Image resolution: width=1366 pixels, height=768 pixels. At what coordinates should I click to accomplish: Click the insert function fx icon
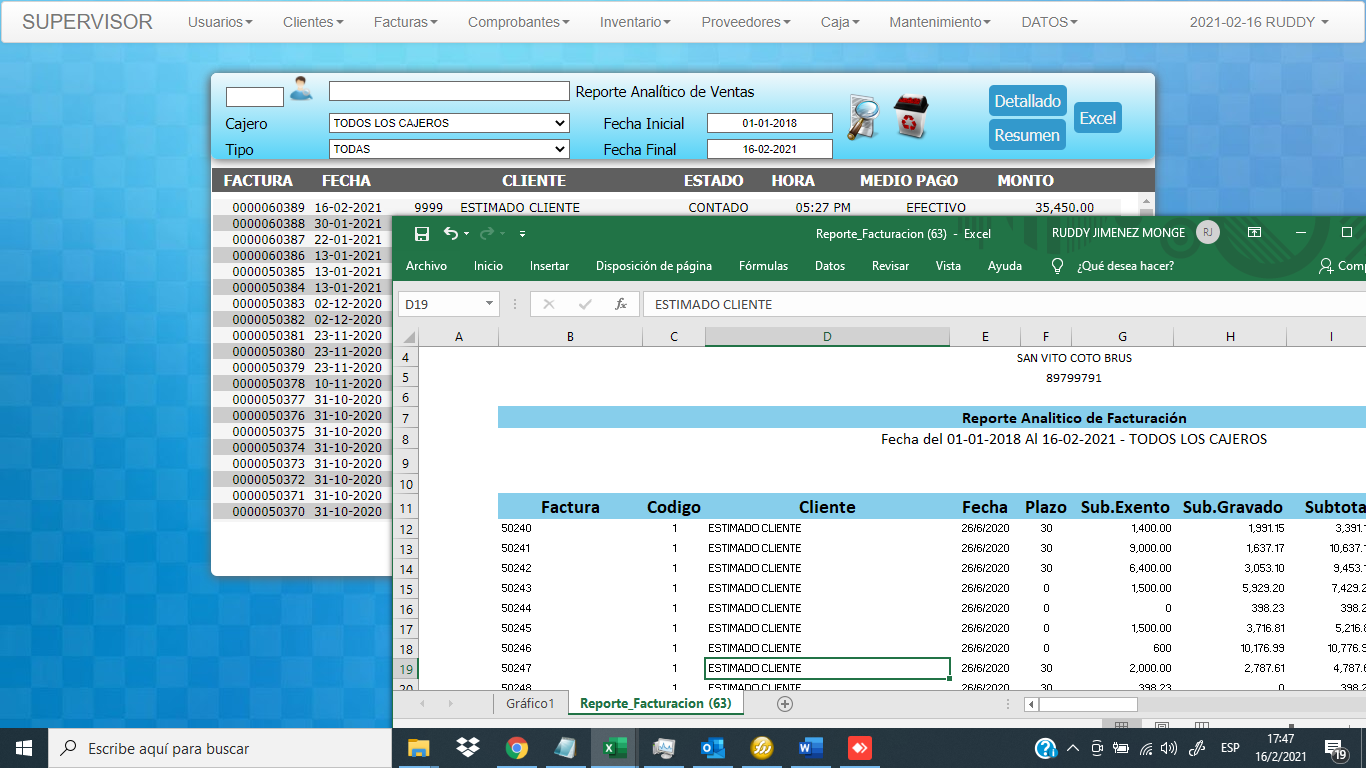(x=621, y=304)
